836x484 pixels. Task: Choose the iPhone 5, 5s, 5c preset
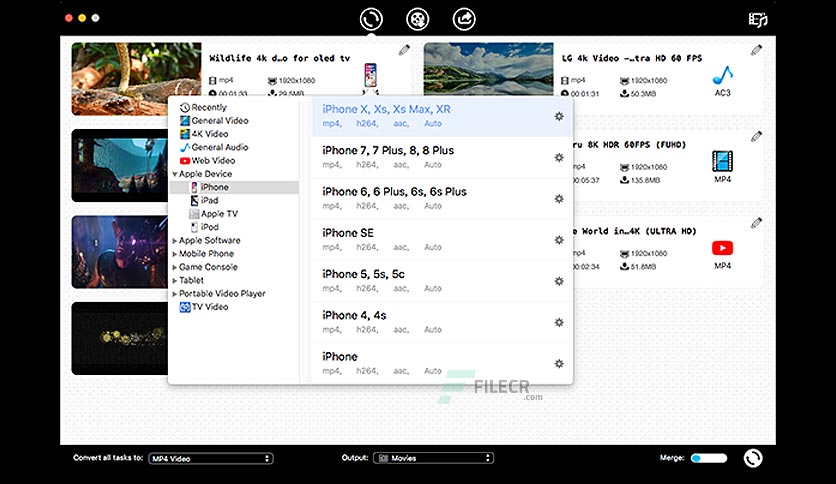(x=442, y=281)
